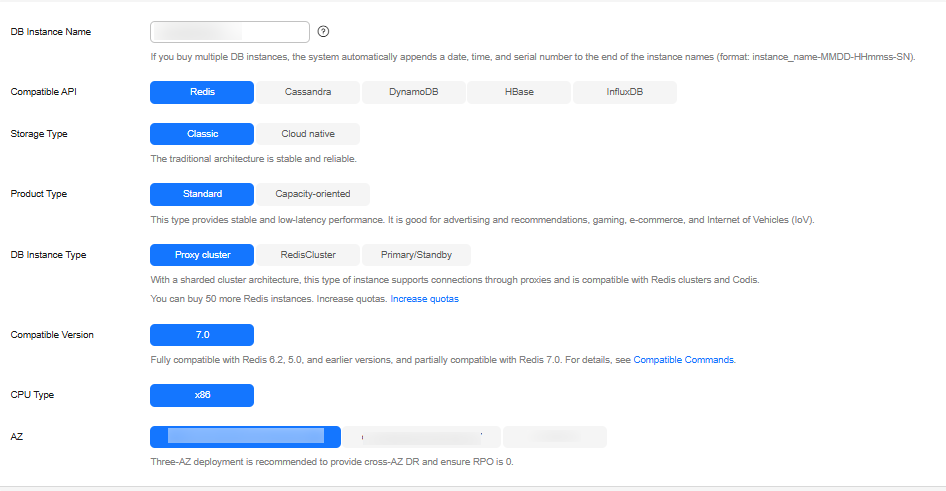Select the third AZ option
The image size is (946, 491).
[x=554, y=437]
